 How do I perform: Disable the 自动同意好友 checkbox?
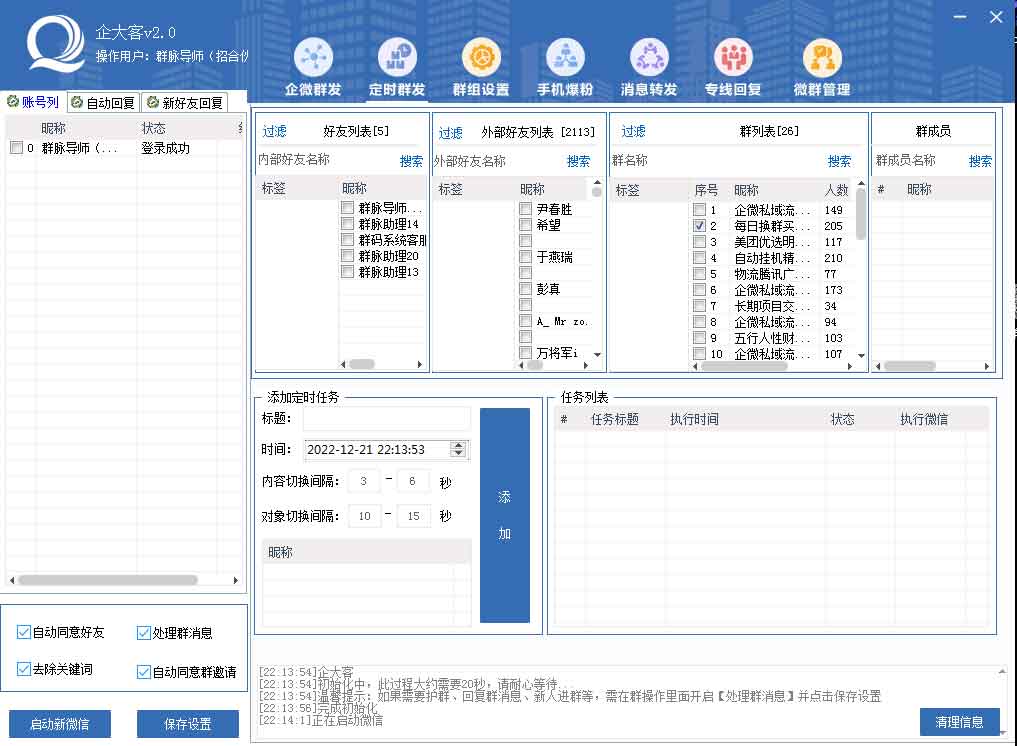coord(24,632)
